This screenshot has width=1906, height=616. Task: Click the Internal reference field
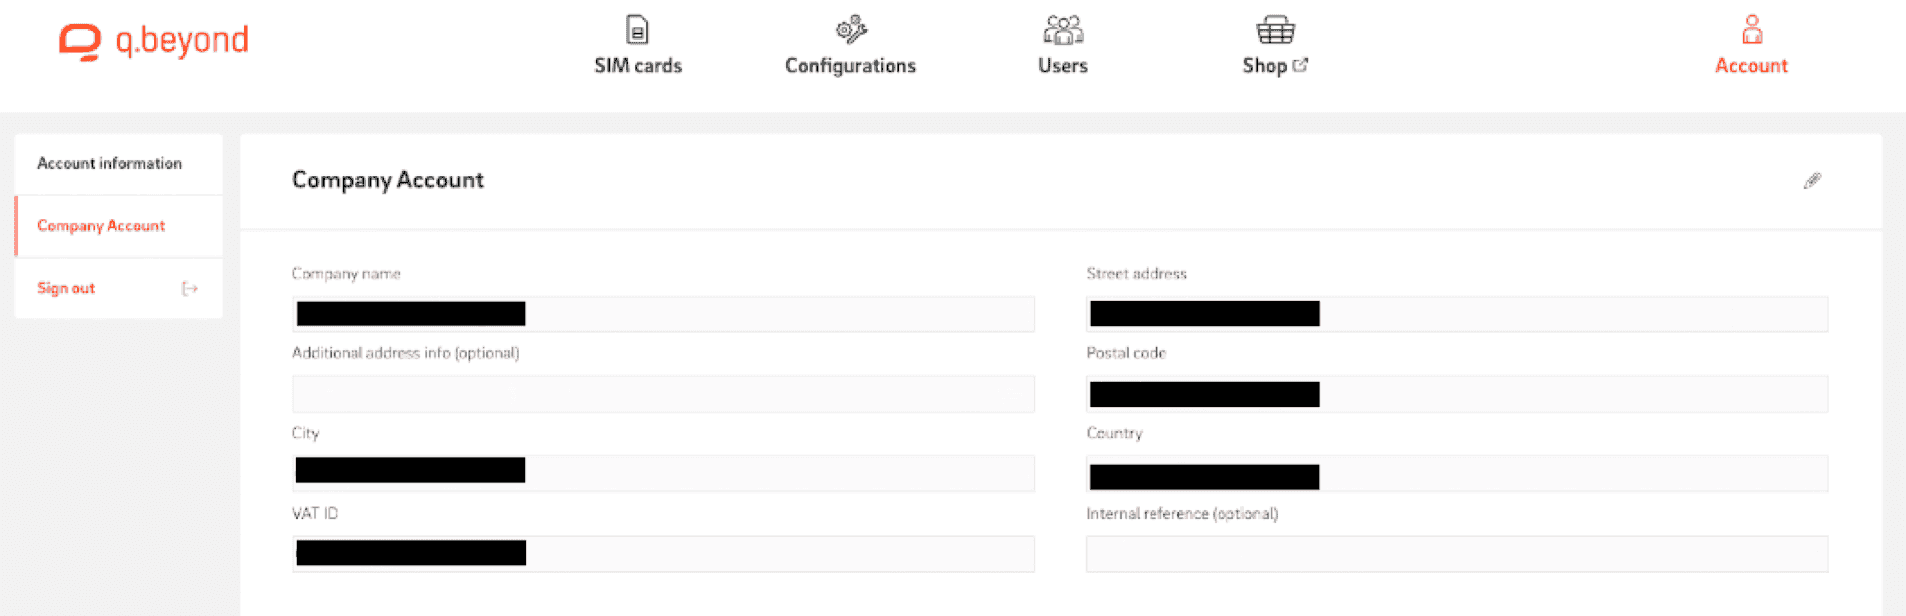tap(1456, 554)
